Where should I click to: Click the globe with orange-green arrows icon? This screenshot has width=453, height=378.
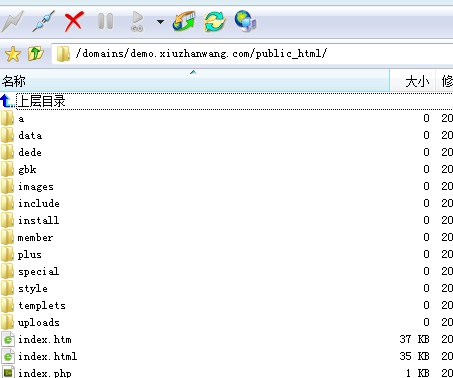click(x=184, y=22)
